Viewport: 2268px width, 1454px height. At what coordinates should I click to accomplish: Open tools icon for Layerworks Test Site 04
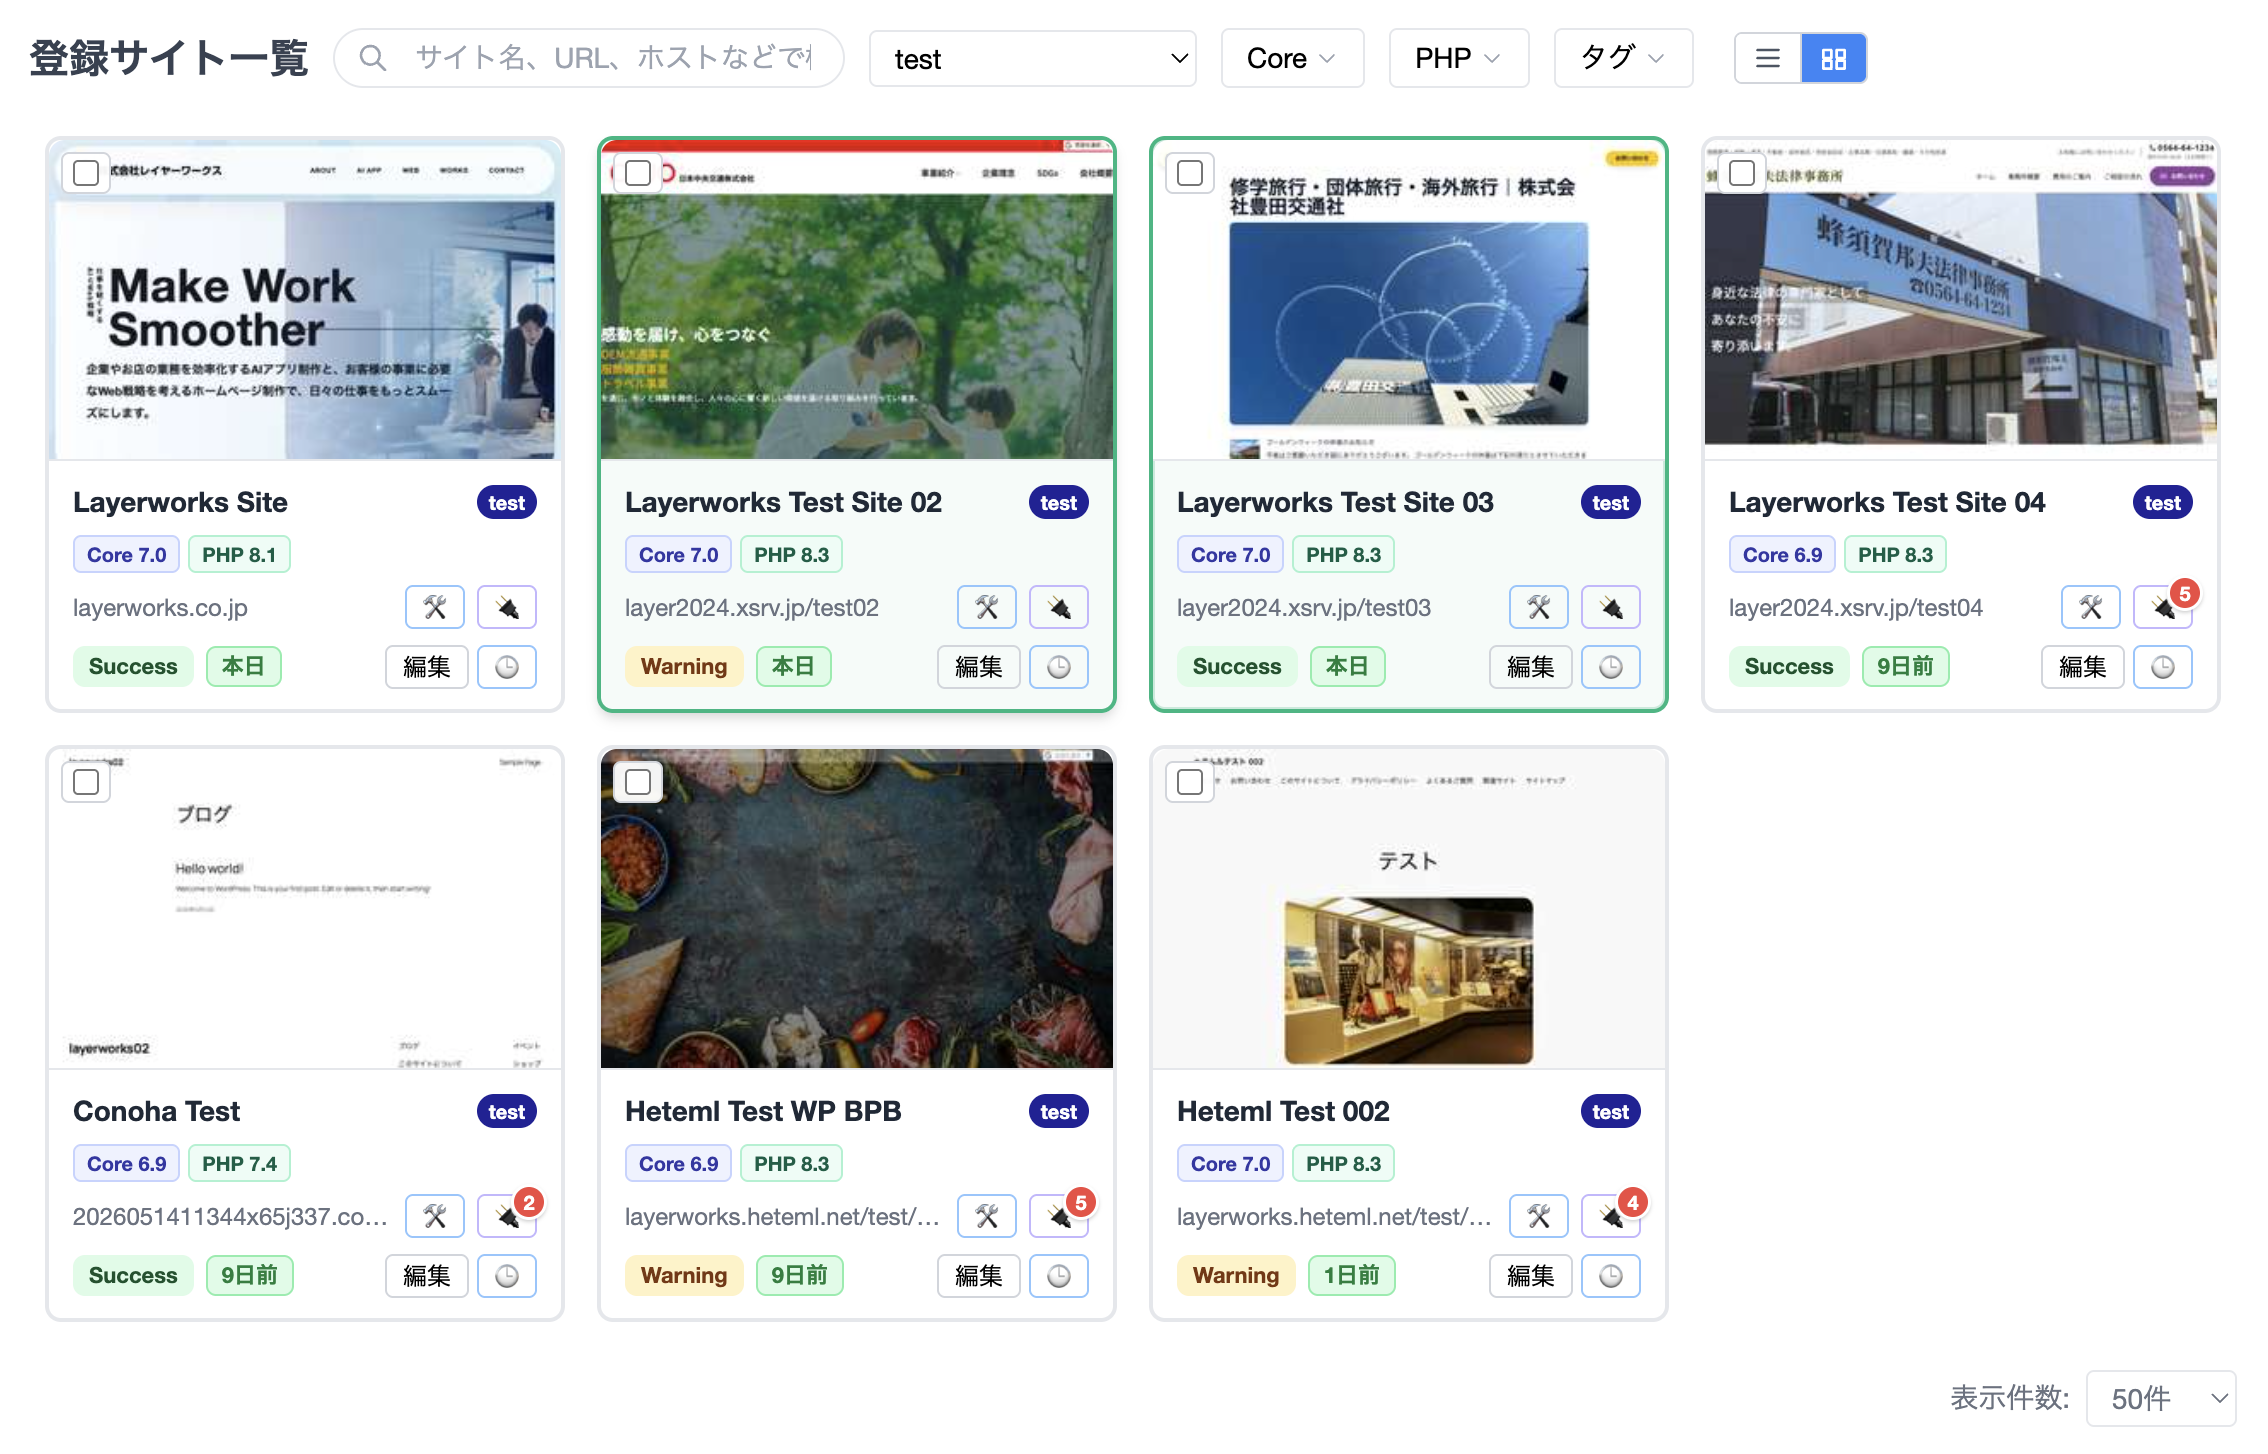[x=2091, y=607]
